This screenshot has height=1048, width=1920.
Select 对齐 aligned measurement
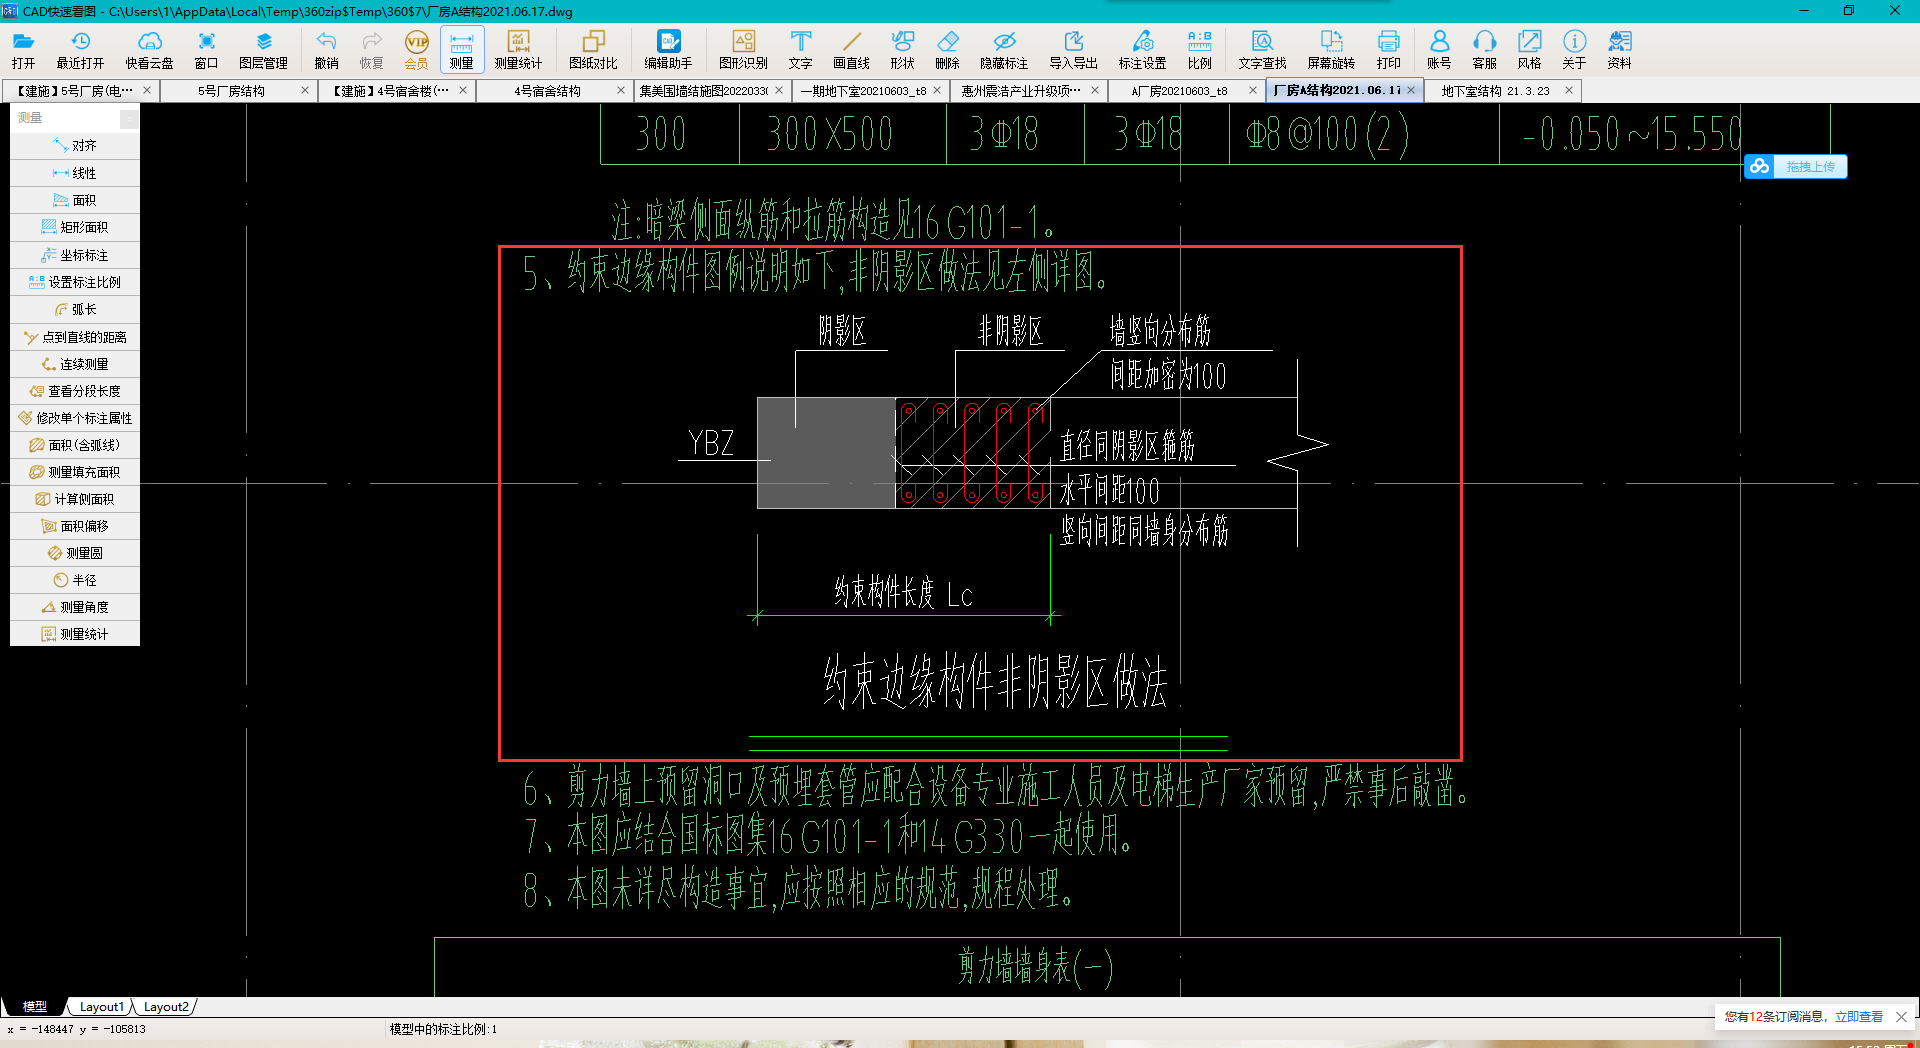click(75, 146)
